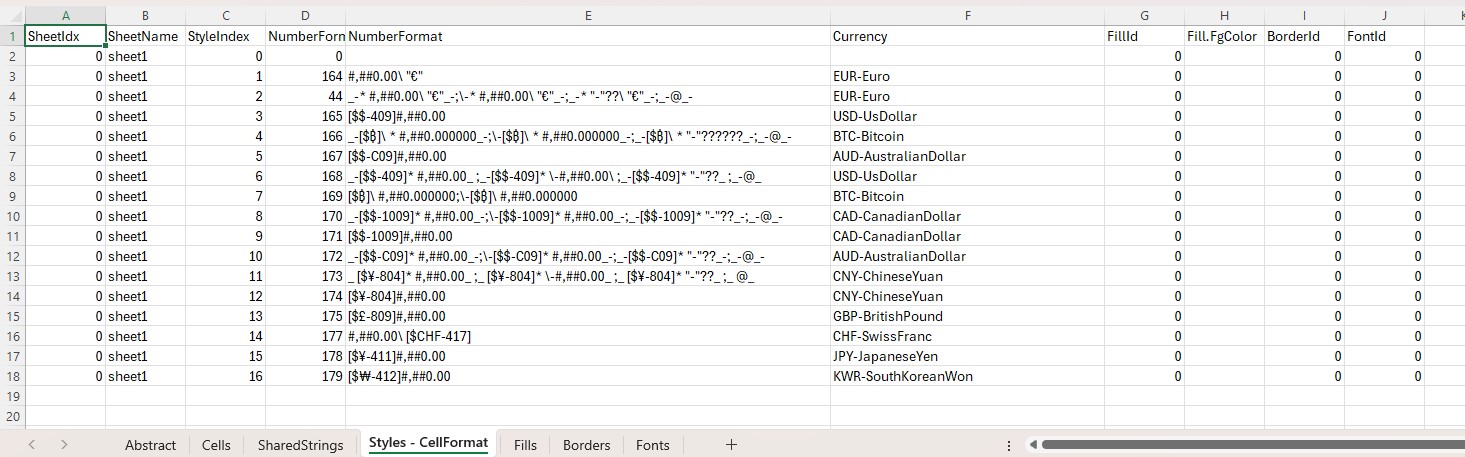Select the BTC-Bitcoin cell in row 6
Image resolution: width=1465 pixels, height=457 pixels.
pos(967,136)
